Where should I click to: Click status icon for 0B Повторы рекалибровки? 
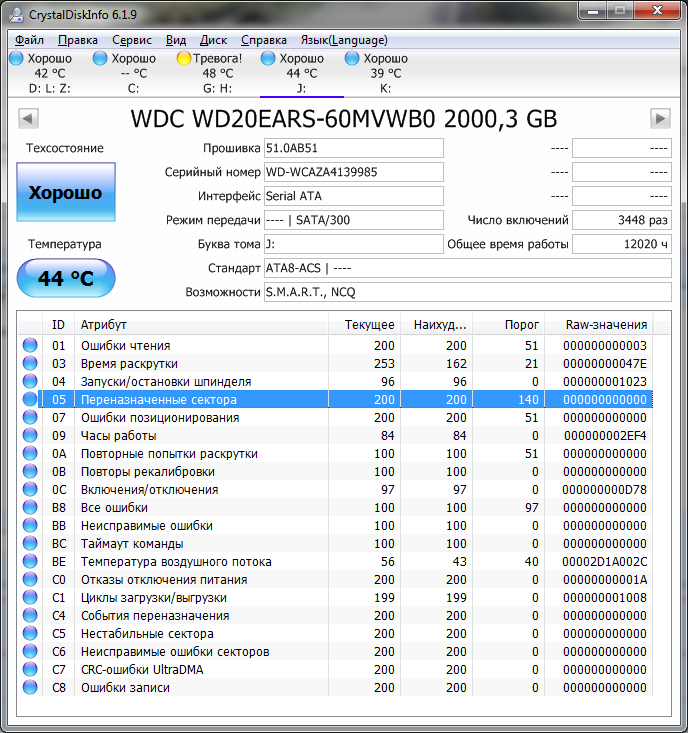coord(30,471)
